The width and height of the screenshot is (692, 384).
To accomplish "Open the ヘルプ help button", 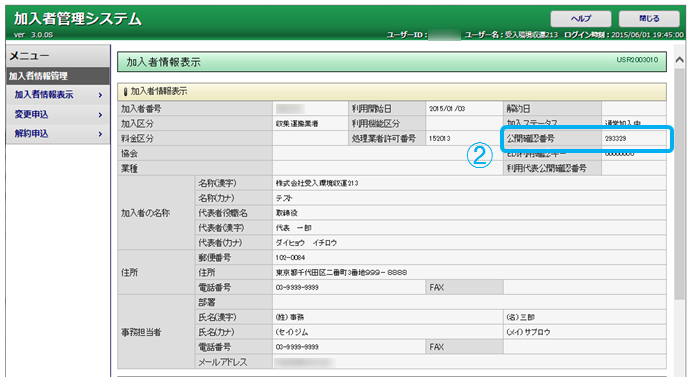I will pyautogui.click(x=580, y=19).
